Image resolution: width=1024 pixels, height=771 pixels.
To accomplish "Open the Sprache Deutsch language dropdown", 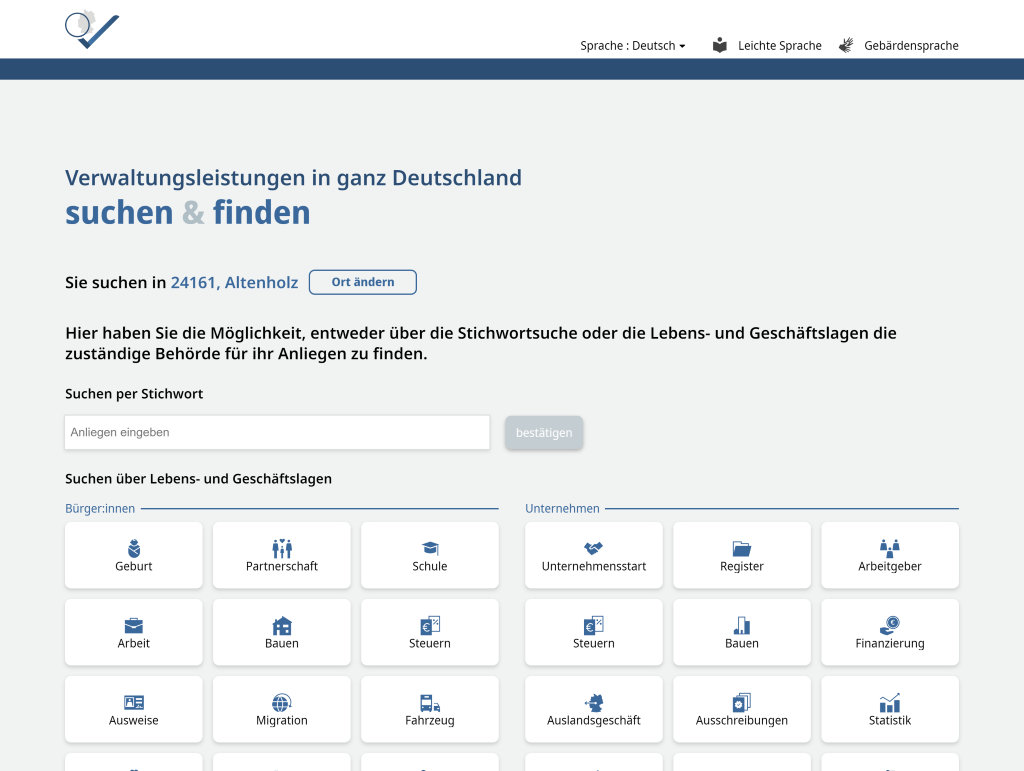I will (632, 46).
